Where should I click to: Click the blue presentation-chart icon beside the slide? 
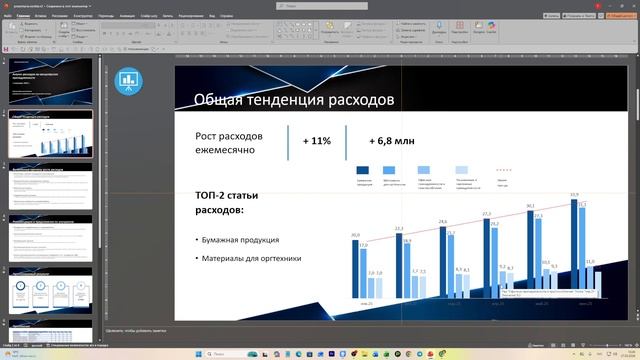[x=129, y=81]
